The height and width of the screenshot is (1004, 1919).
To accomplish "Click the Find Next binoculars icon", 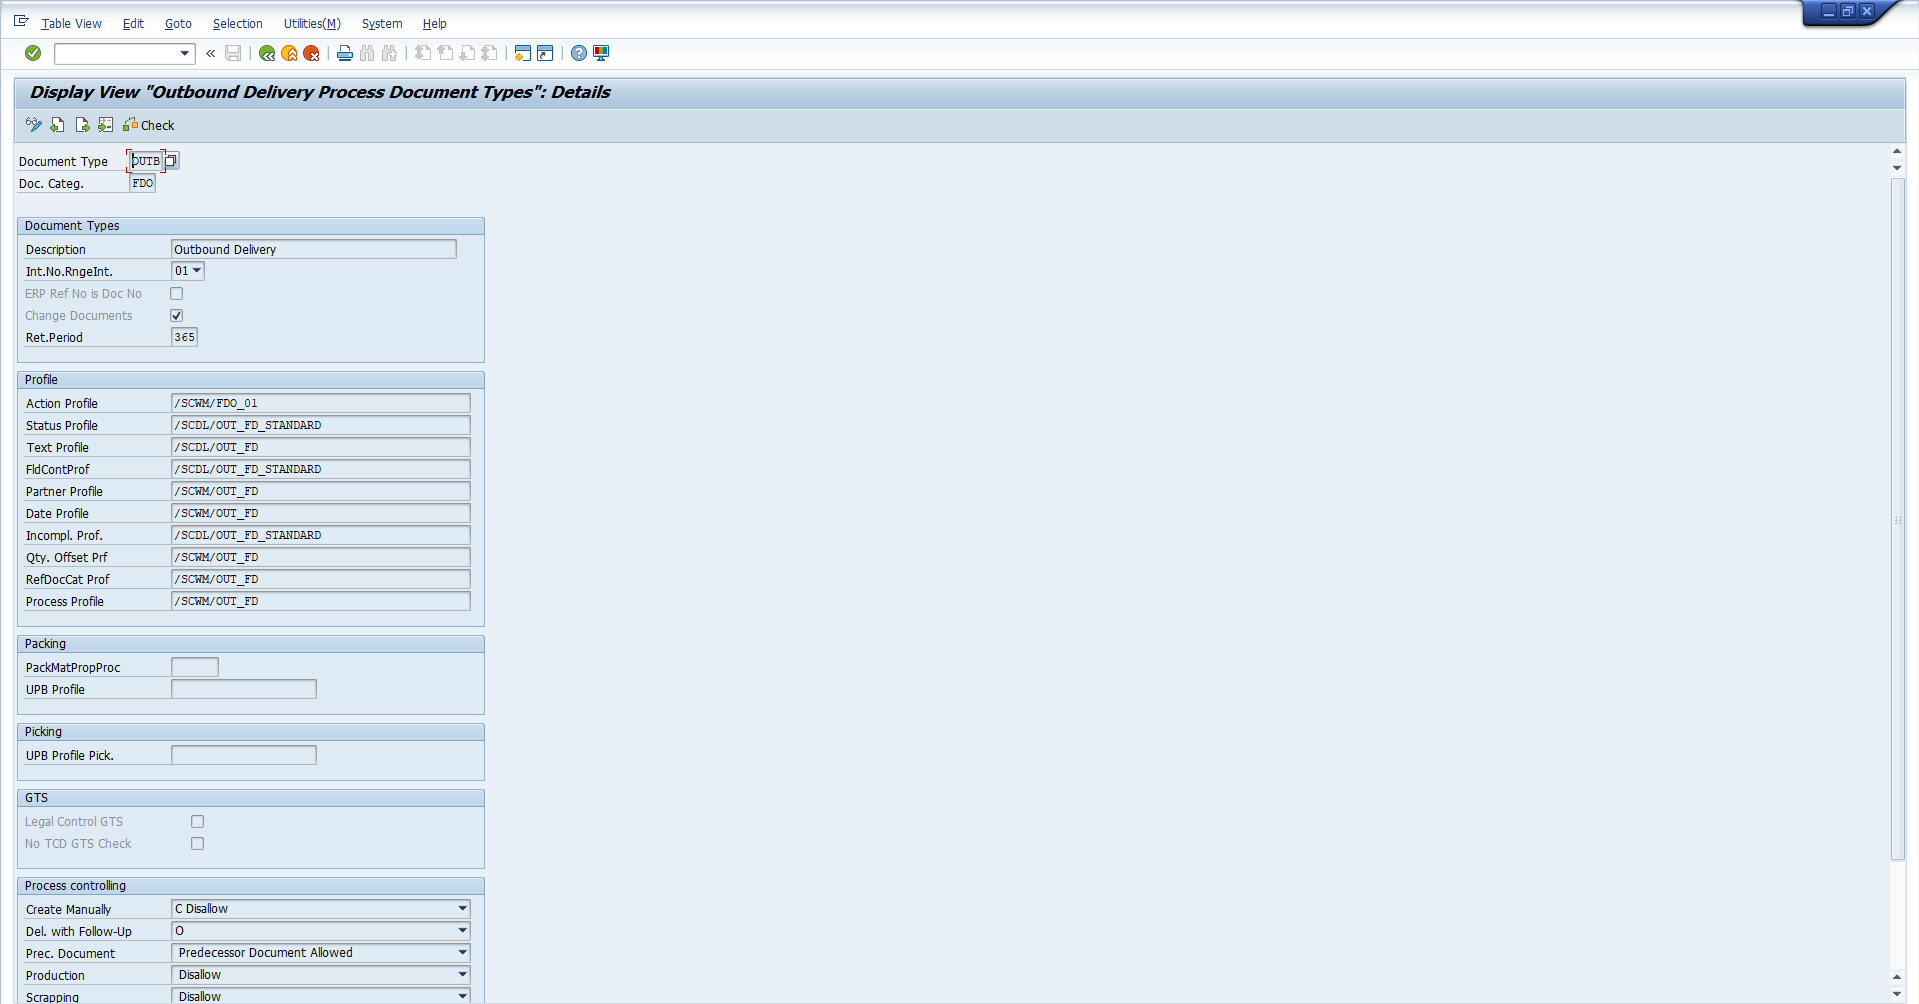I will tap(389, 53).
